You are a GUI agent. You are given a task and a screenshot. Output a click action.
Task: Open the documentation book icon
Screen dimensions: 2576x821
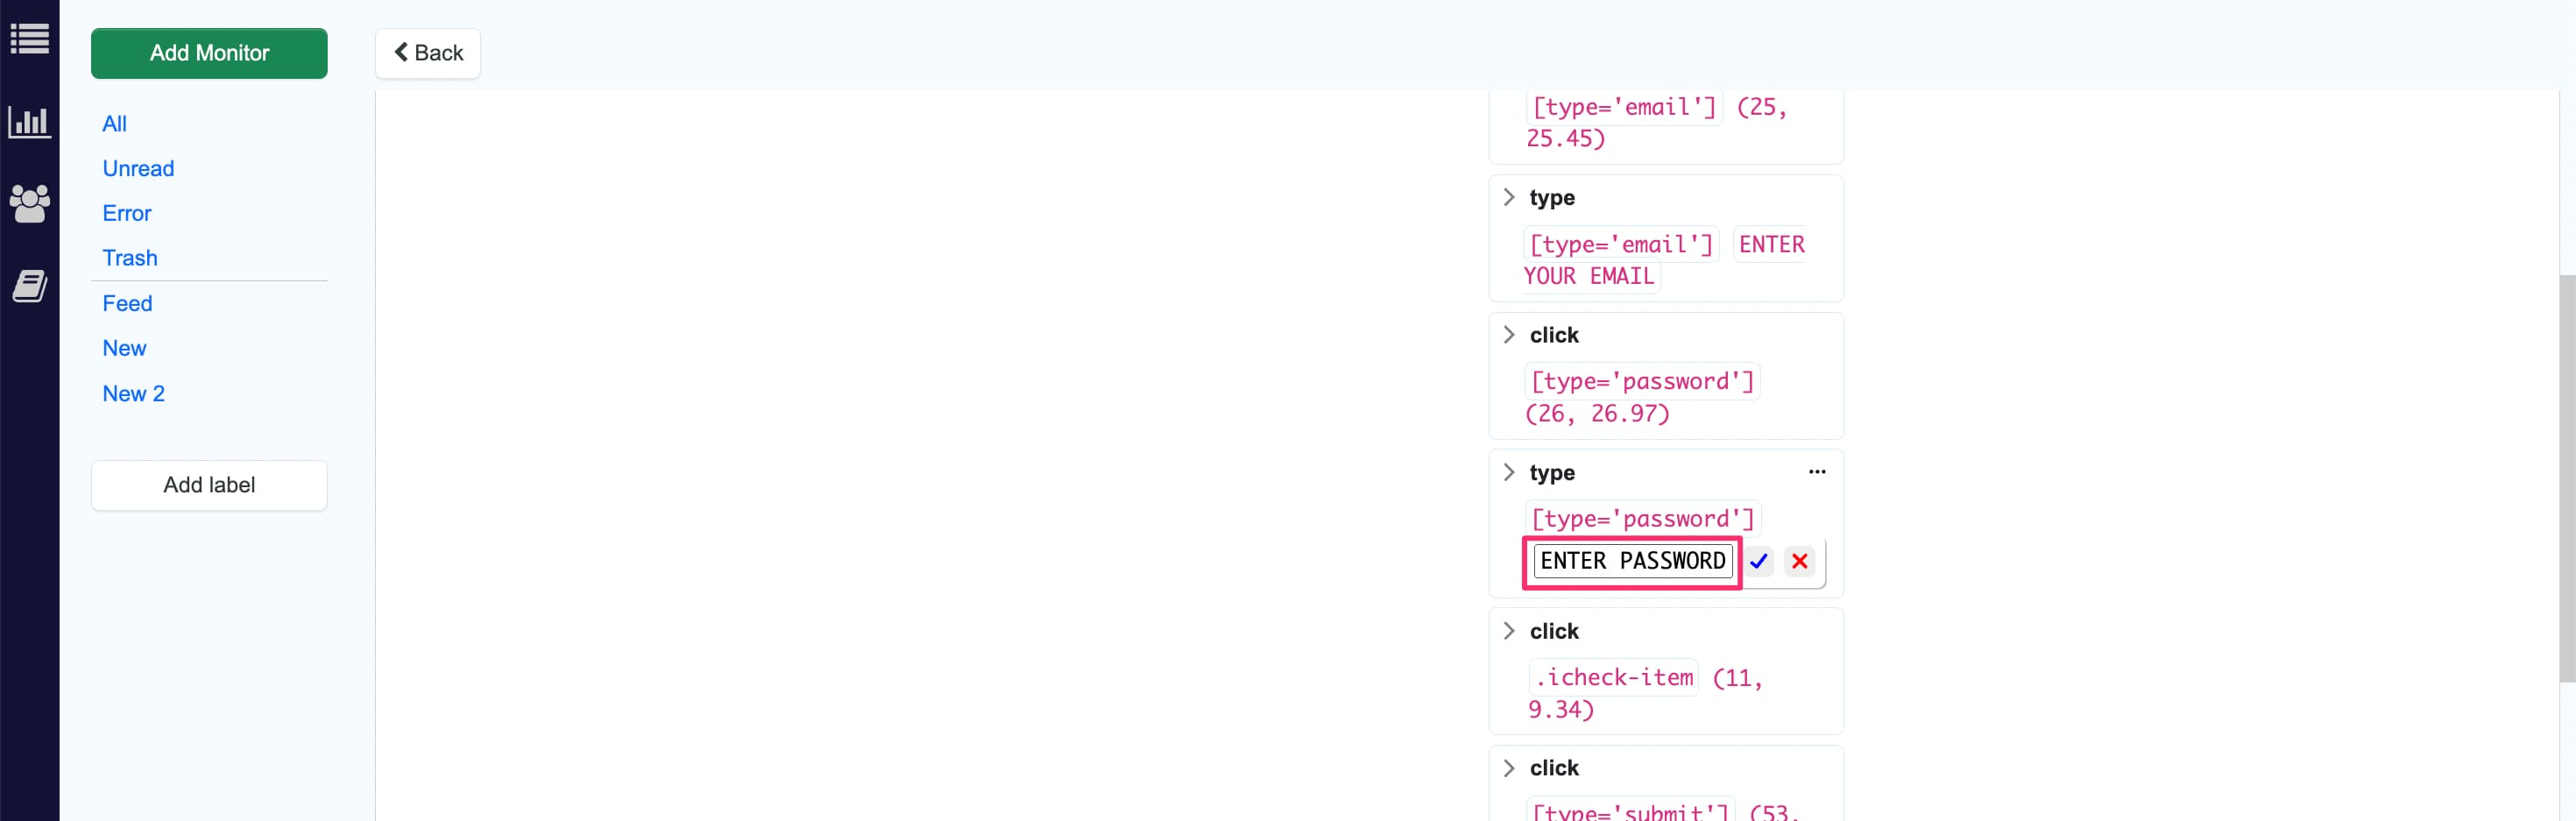coord(29,286)
